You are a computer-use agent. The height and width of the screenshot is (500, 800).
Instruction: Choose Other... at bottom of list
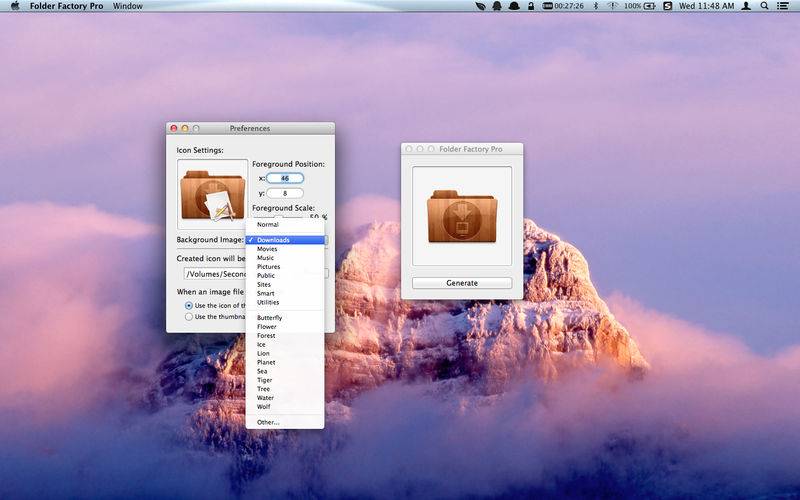tap(285, 422)
